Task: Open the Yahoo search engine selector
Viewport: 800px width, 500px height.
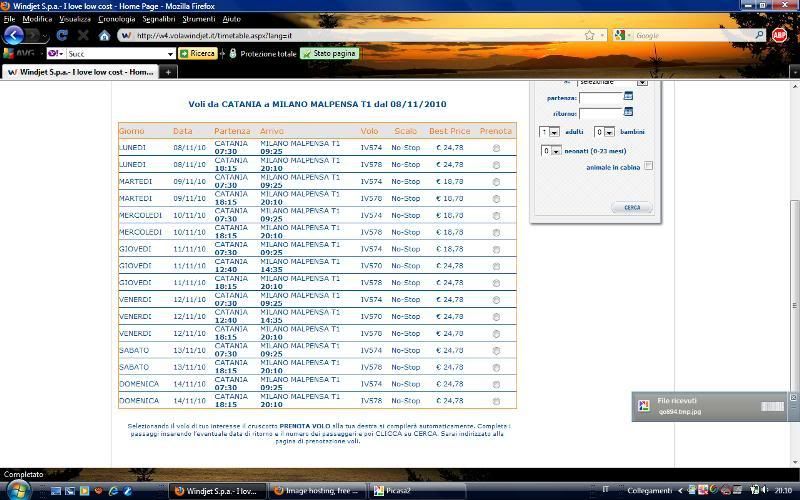Action: coord(56,53)
